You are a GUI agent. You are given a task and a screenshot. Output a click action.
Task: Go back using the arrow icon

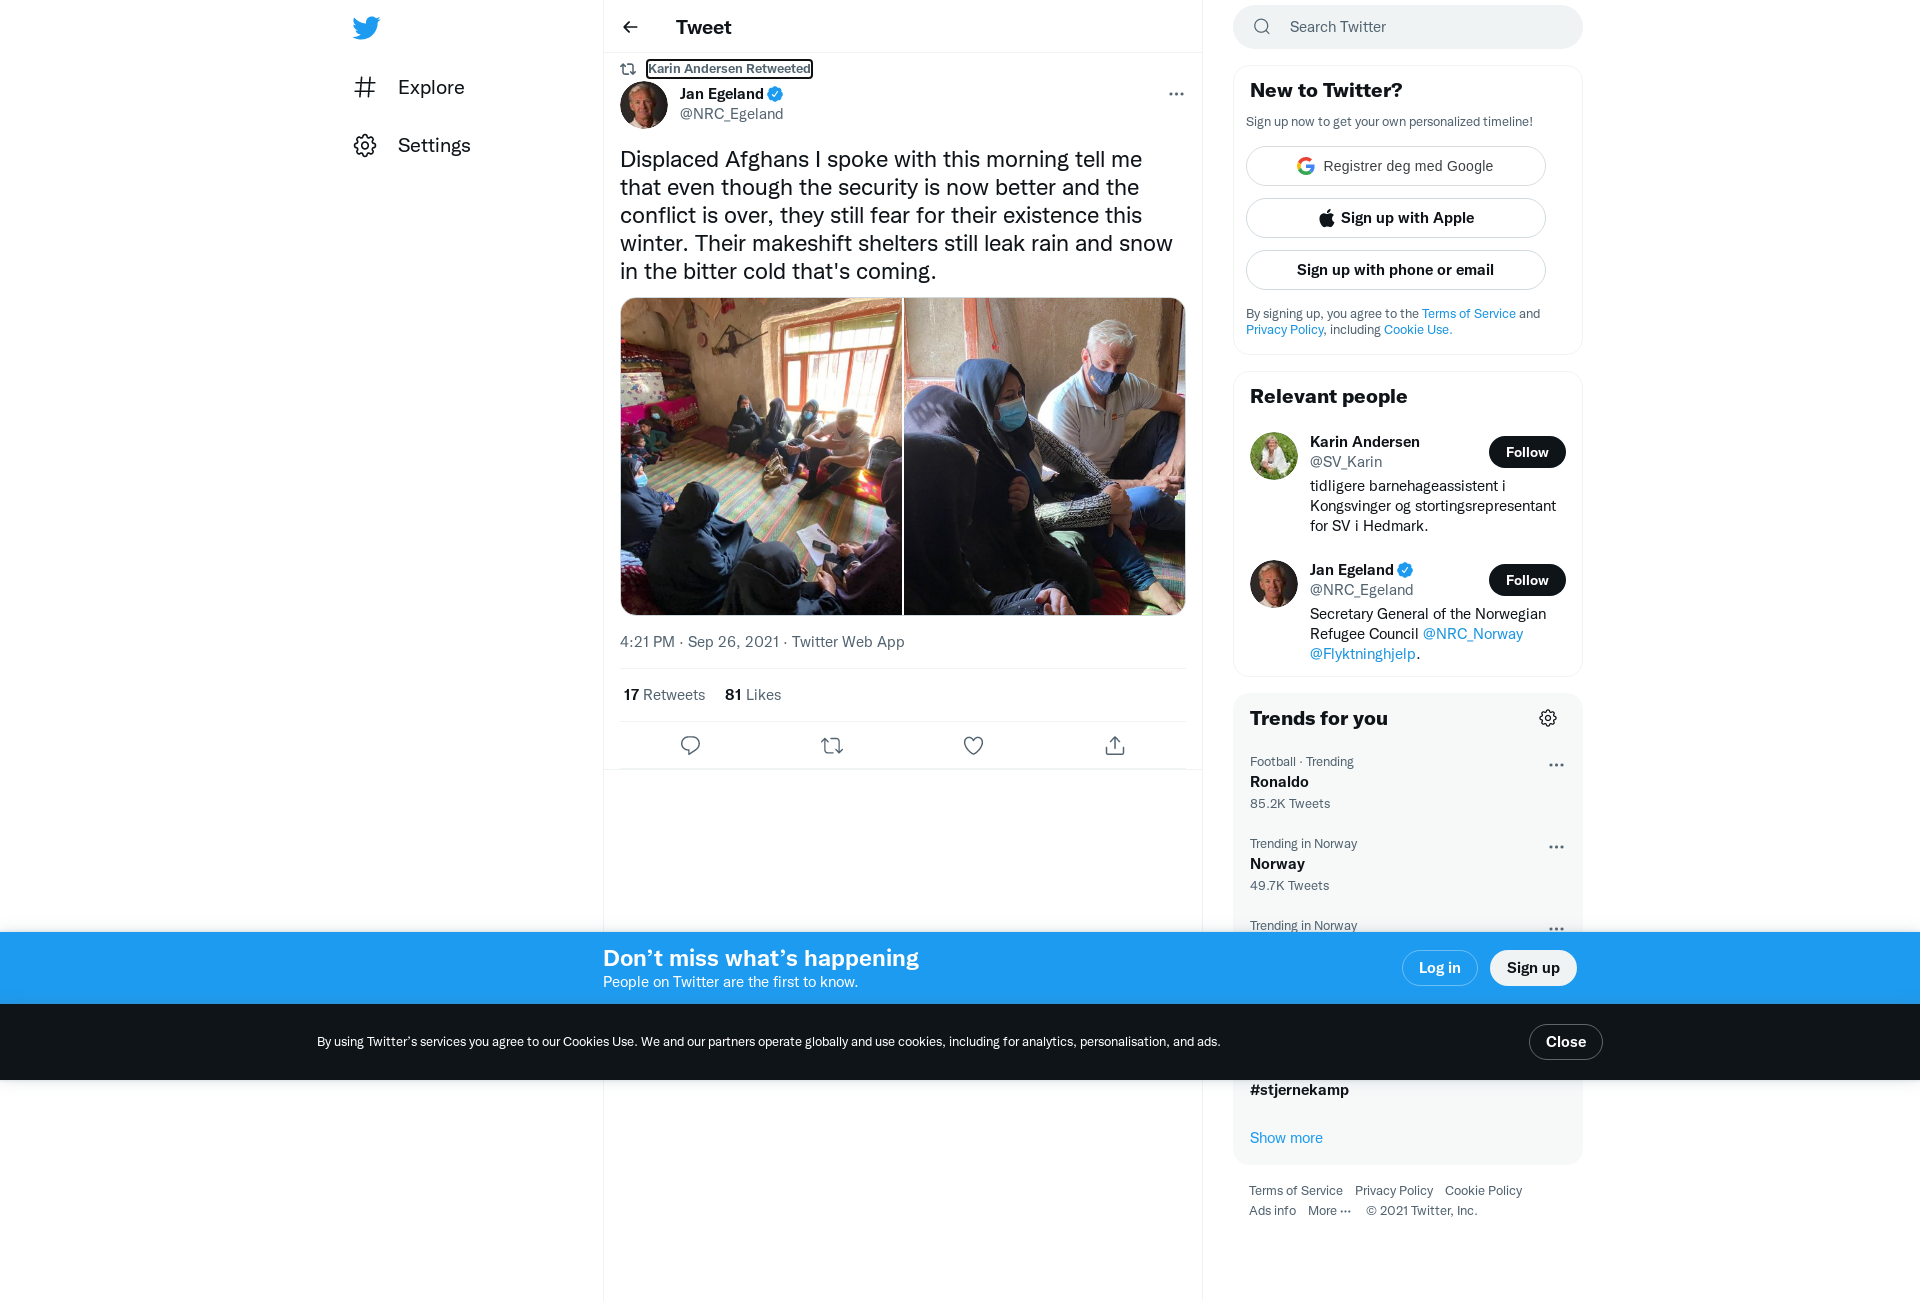630,27
